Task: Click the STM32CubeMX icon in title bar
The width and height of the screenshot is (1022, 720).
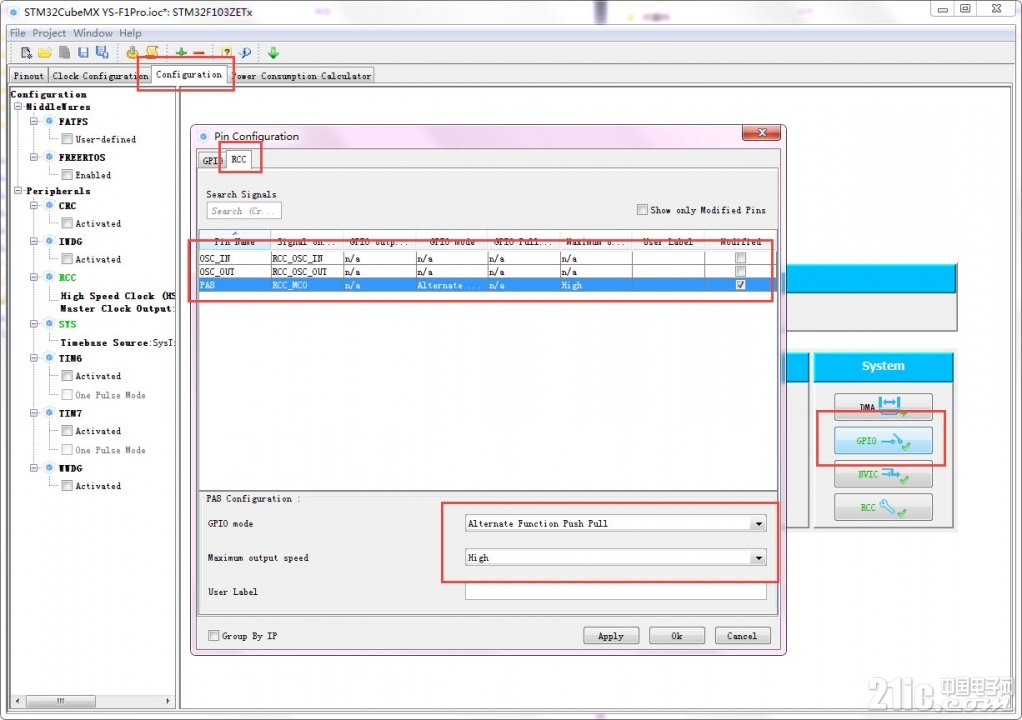Action: point(13,12)
